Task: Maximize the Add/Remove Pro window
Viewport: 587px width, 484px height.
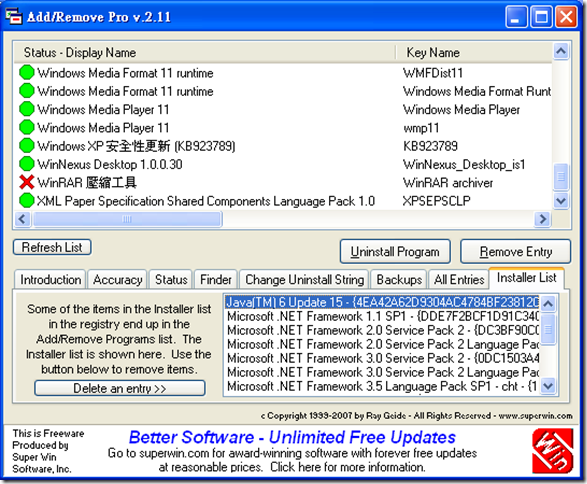Action: click(541, 17)
